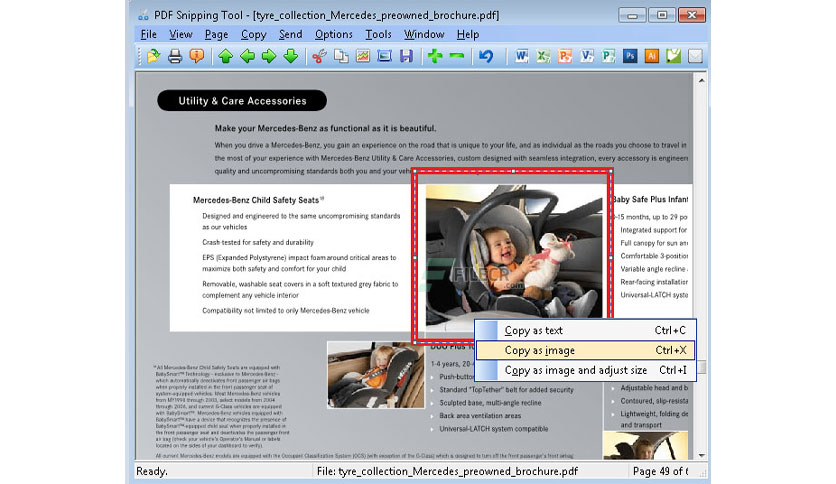This screenshot has height=484, width=836.
Task: Open the Tools menu
Action: point(379,35)
